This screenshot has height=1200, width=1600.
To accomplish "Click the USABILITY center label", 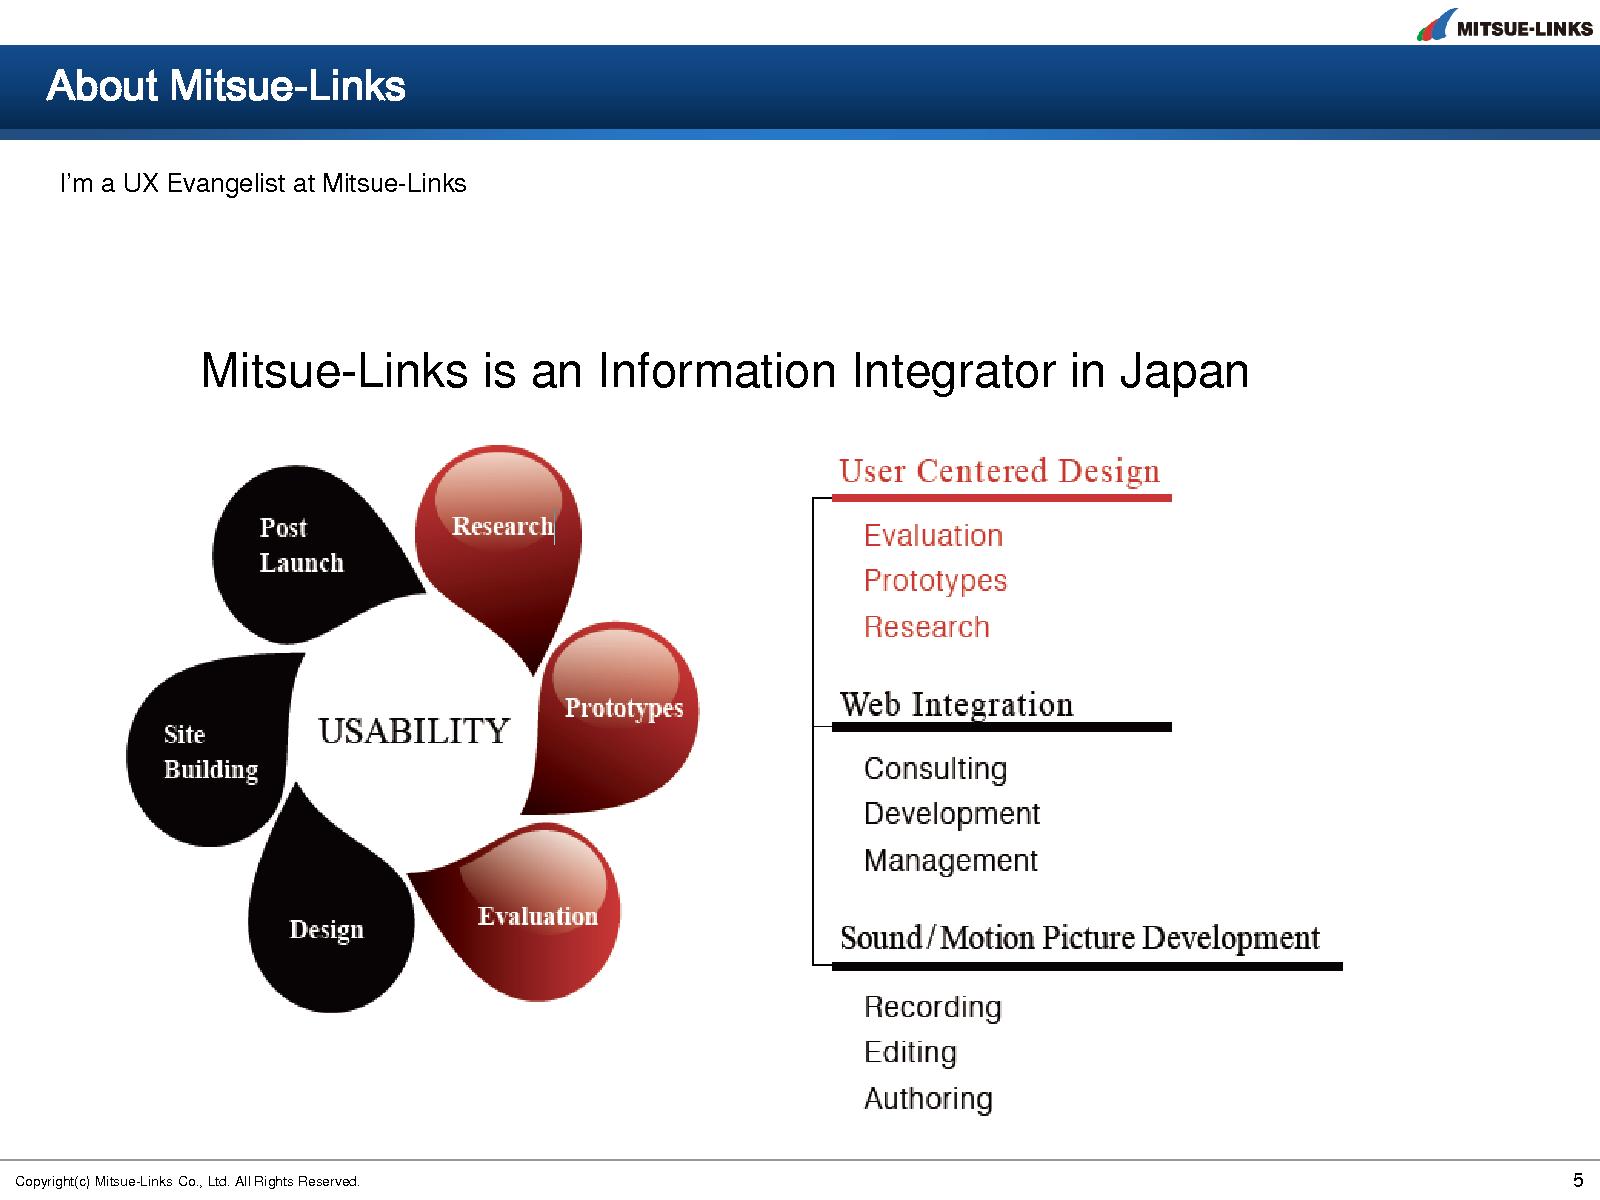I will coord(414,731).
